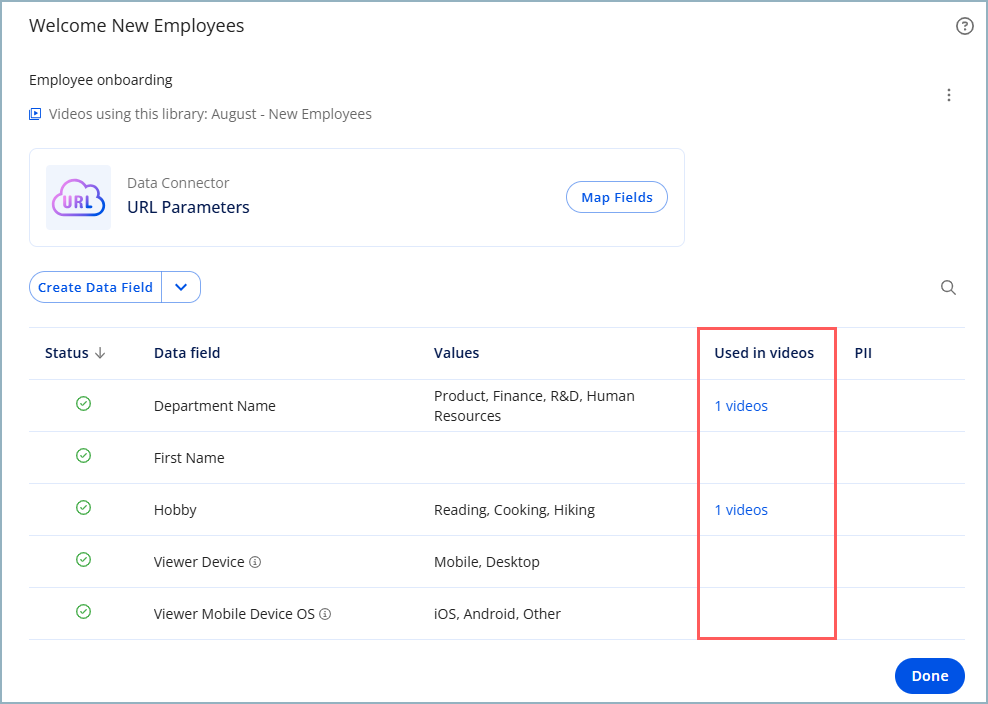The height and width of the screenshot is (704, 988).
Task: Click the Used in videos column header
Action: [x=764, y=353]
